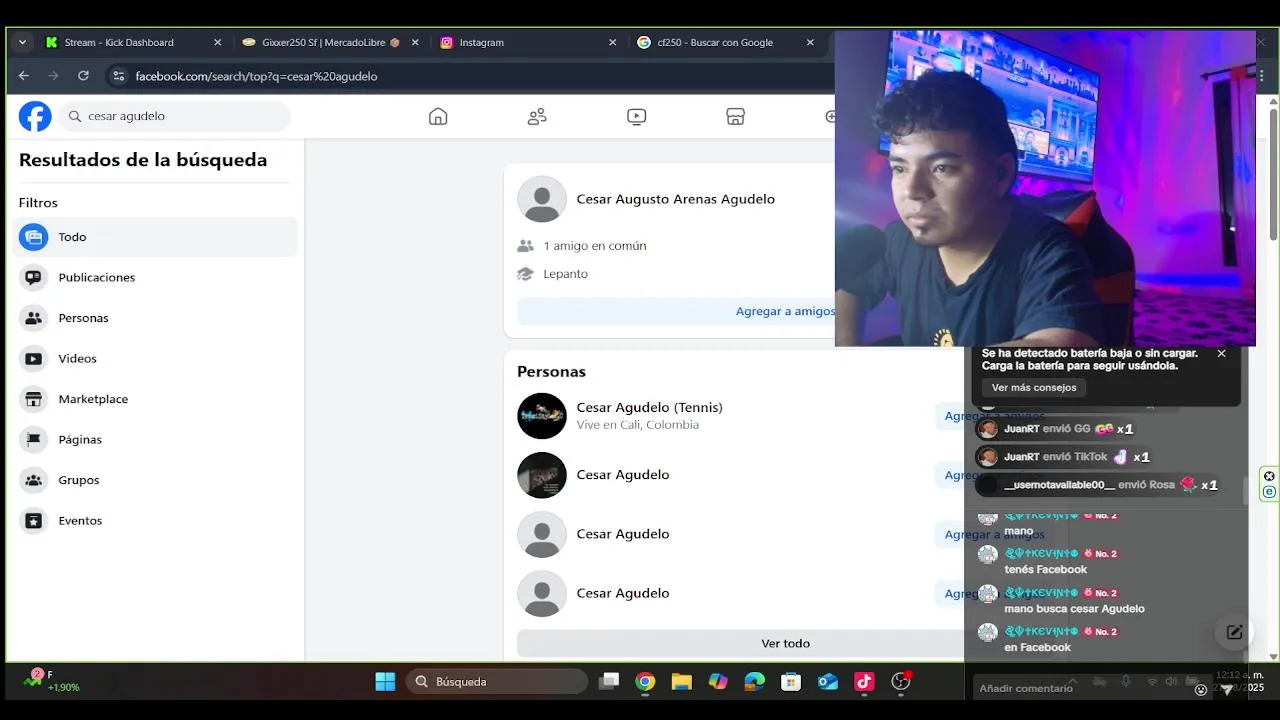Open Copilot from the taskbar
1280x720 pixels.
click(x=718, y=682)
